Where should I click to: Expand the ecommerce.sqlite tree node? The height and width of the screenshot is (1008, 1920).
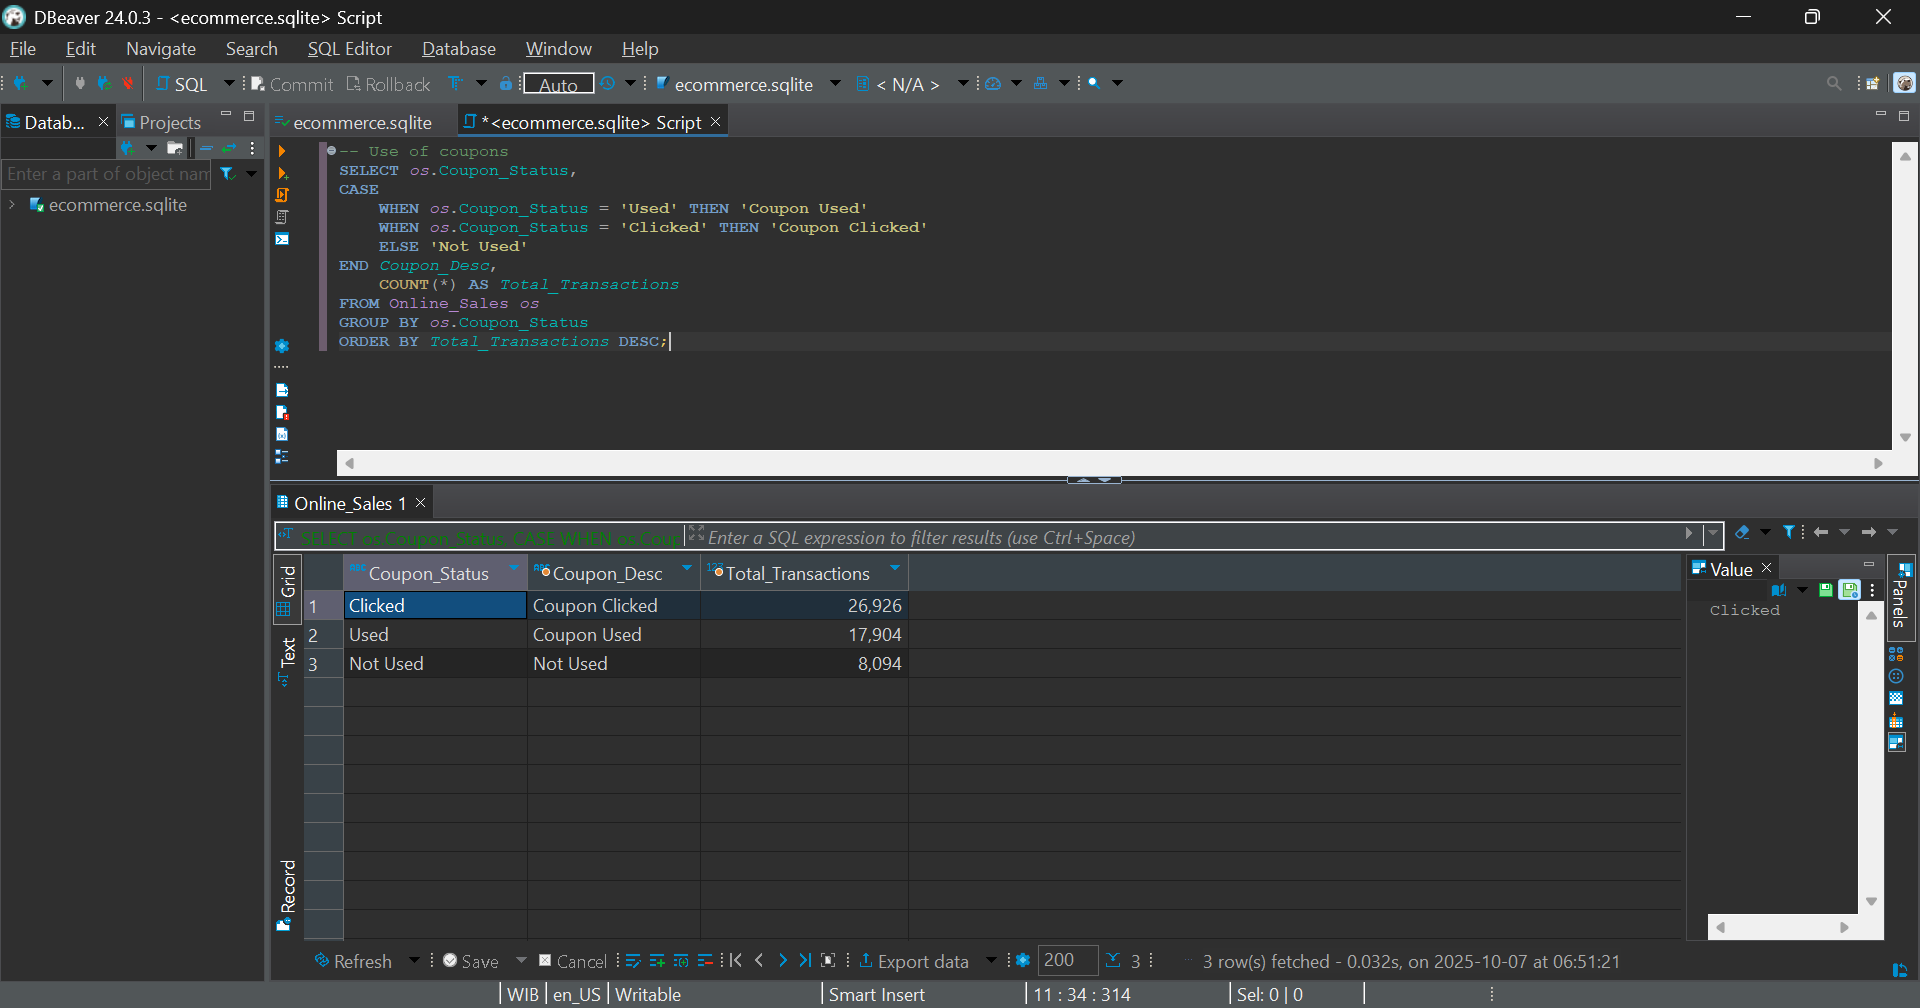pyautogui.click(x=12, y=205)
